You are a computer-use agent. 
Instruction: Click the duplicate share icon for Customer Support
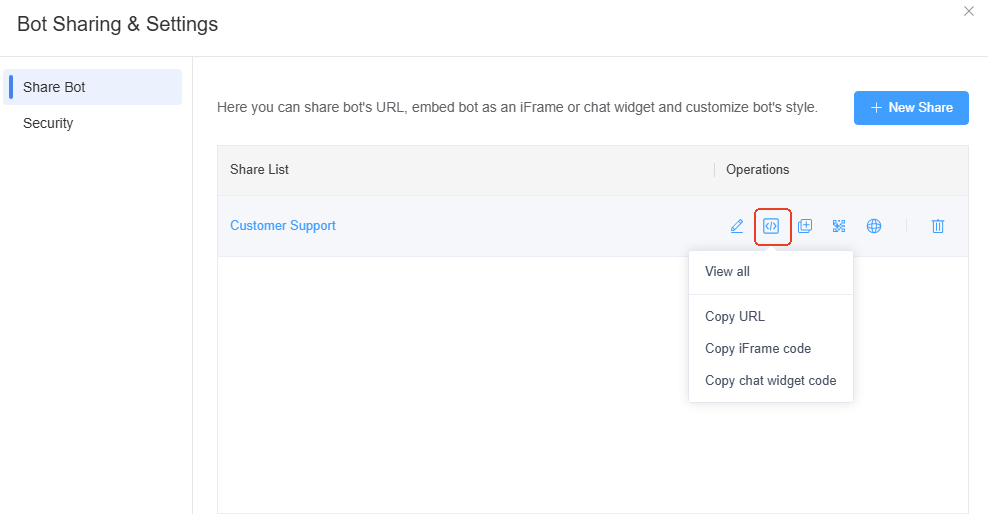[x=805, y=226]
